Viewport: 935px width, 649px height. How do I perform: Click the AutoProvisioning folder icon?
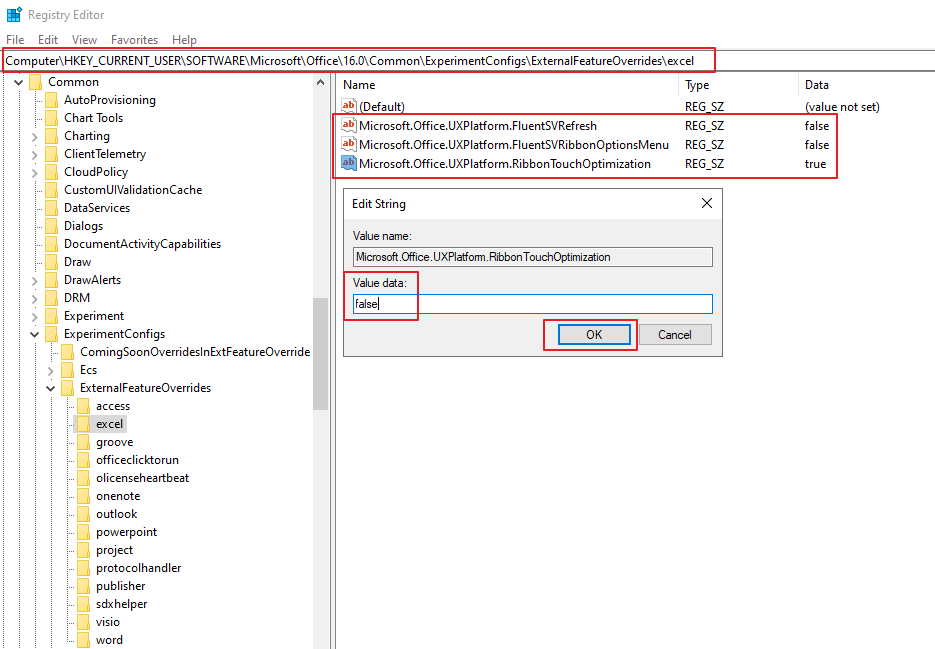click(52, 100)
